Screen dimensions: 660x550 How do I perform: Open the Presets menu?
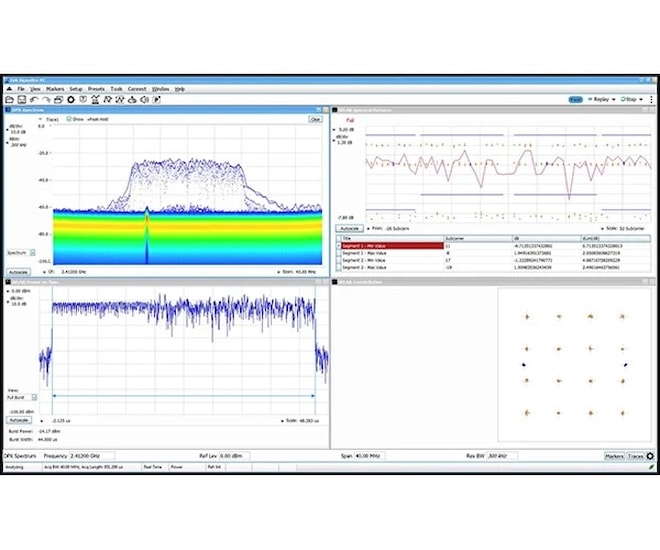click(x=96, y=88)
